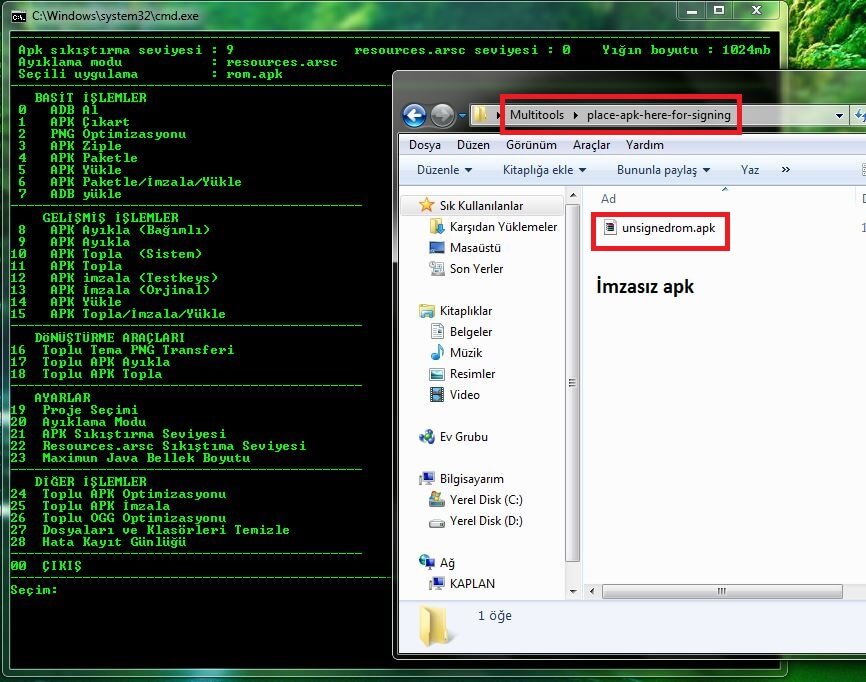Click the Forward navigation arrow in Explorer
Screen dimensions: 866x682
pyautogui.click(x=442, y=115)
